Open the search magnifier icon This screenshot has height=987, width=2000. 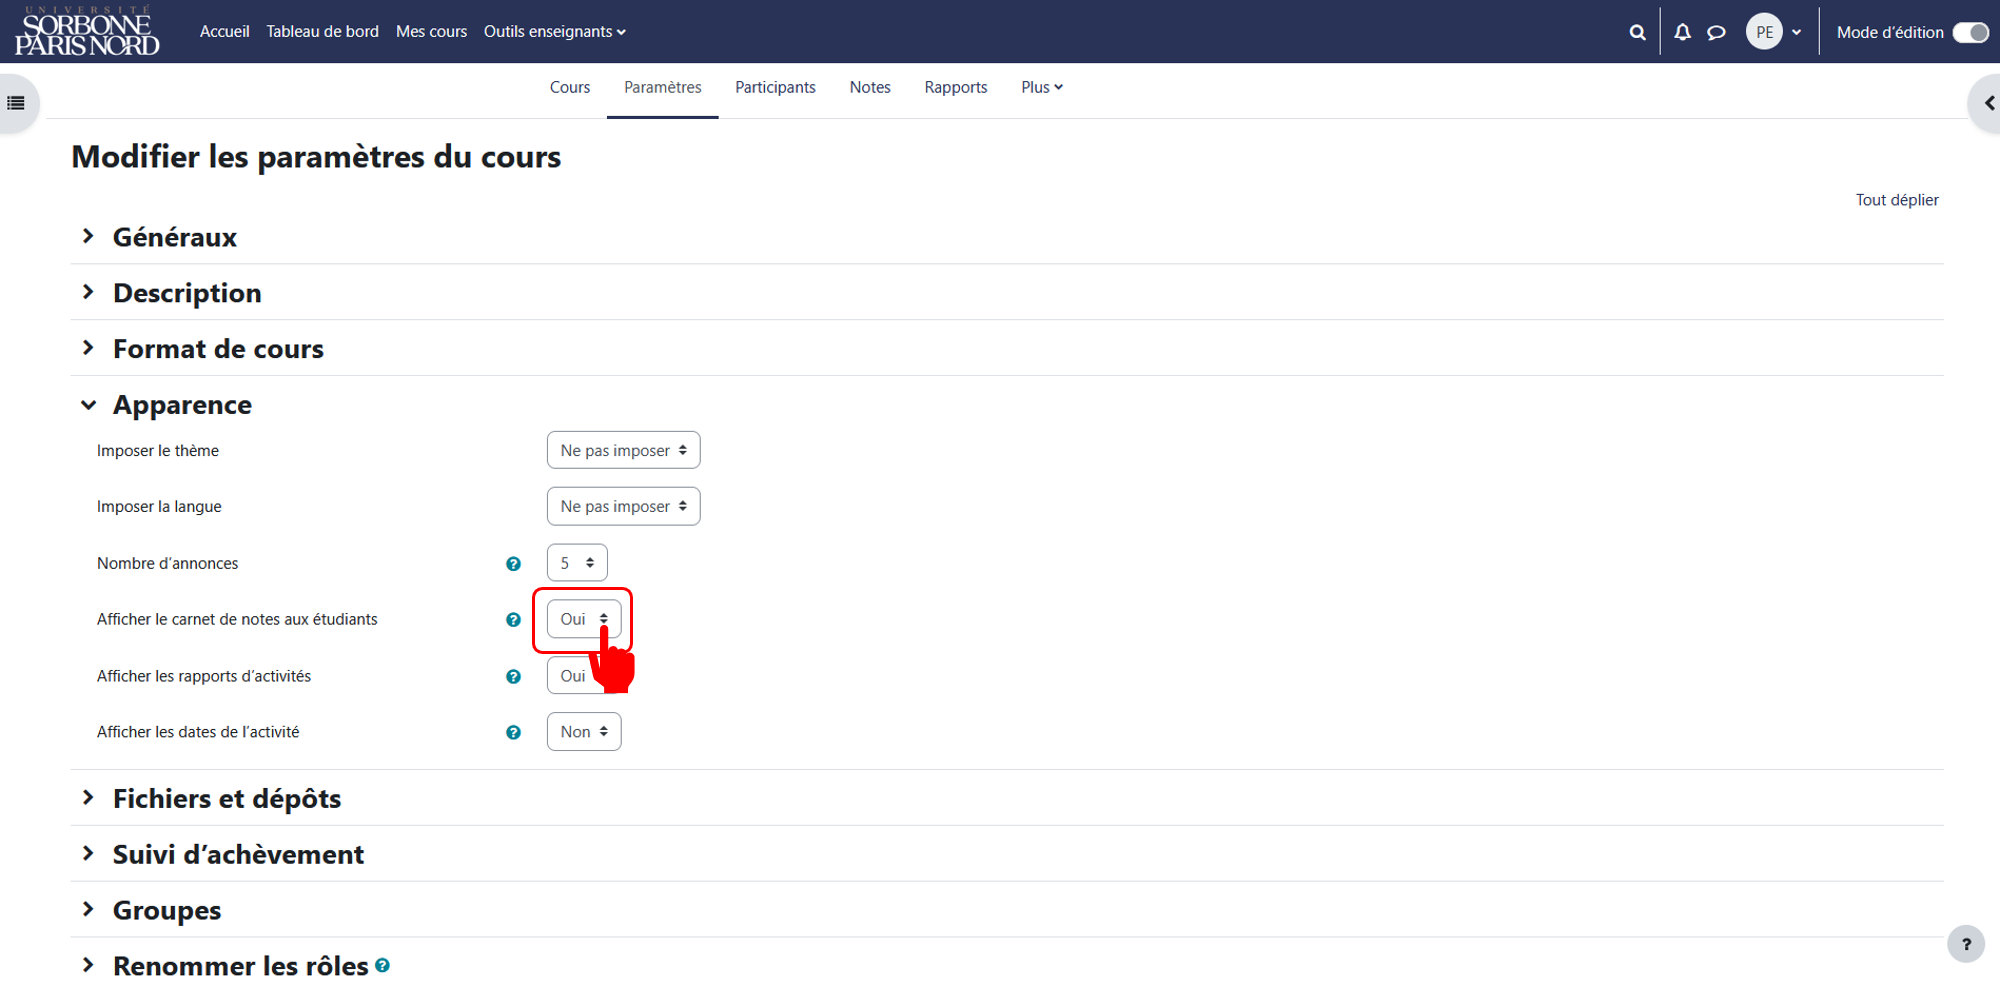click(1637, 32)
